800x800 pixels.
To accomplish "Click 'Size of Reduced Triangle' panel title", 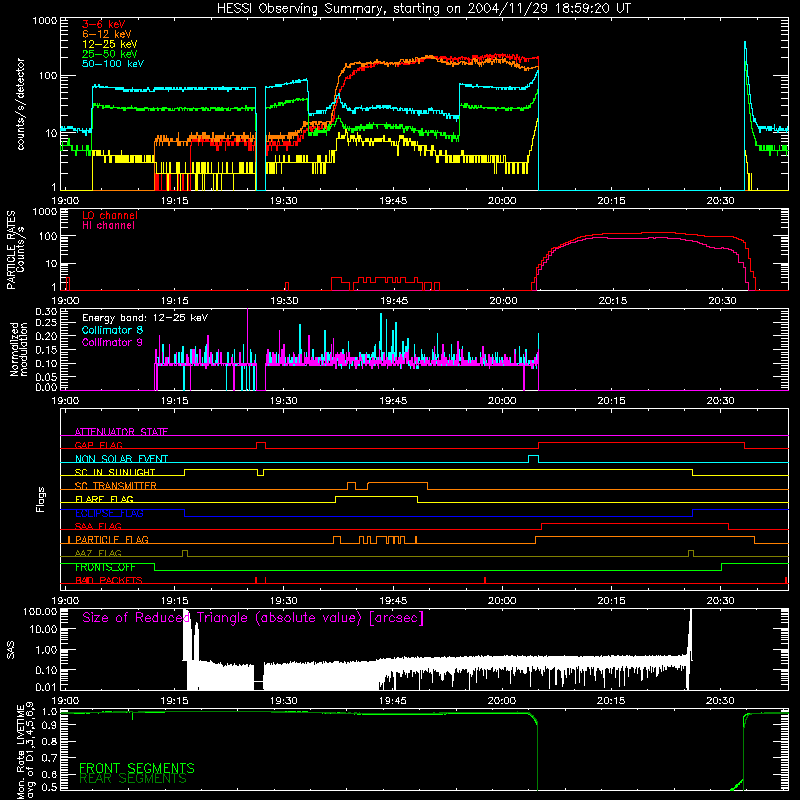I will tap(253, 618).
